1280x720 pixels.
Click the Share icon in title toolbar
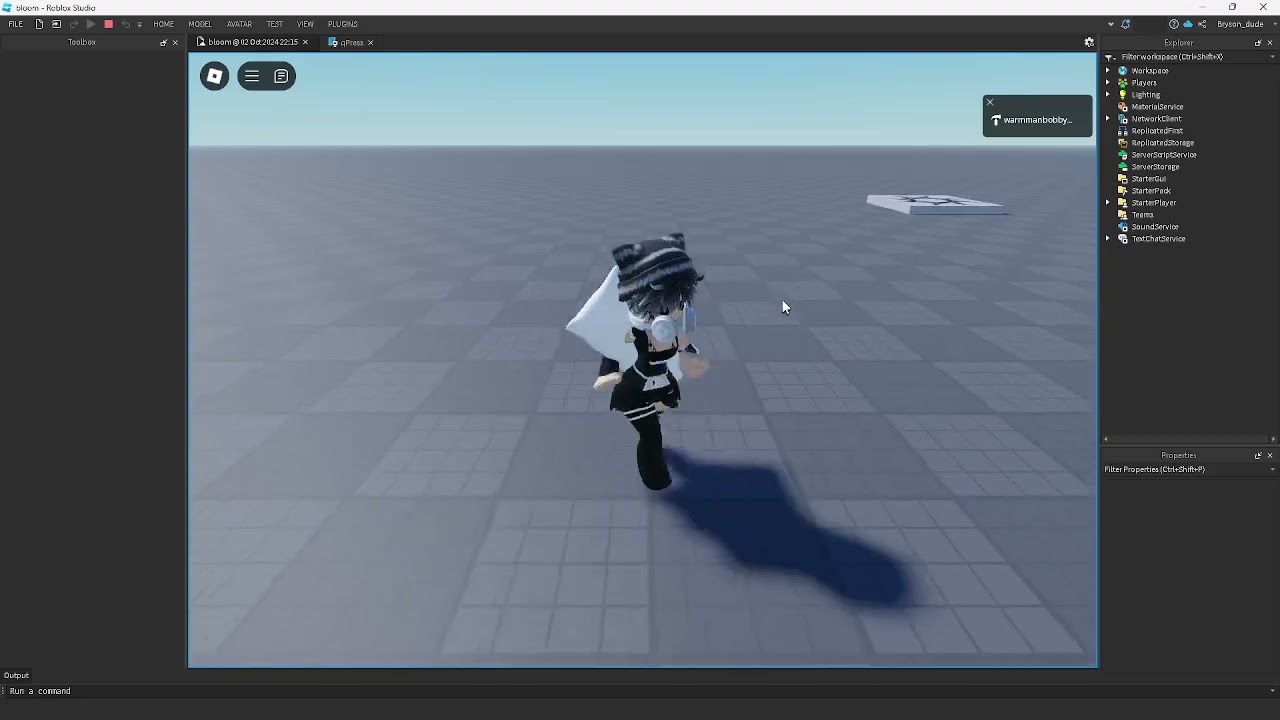tap(1202, 24)
